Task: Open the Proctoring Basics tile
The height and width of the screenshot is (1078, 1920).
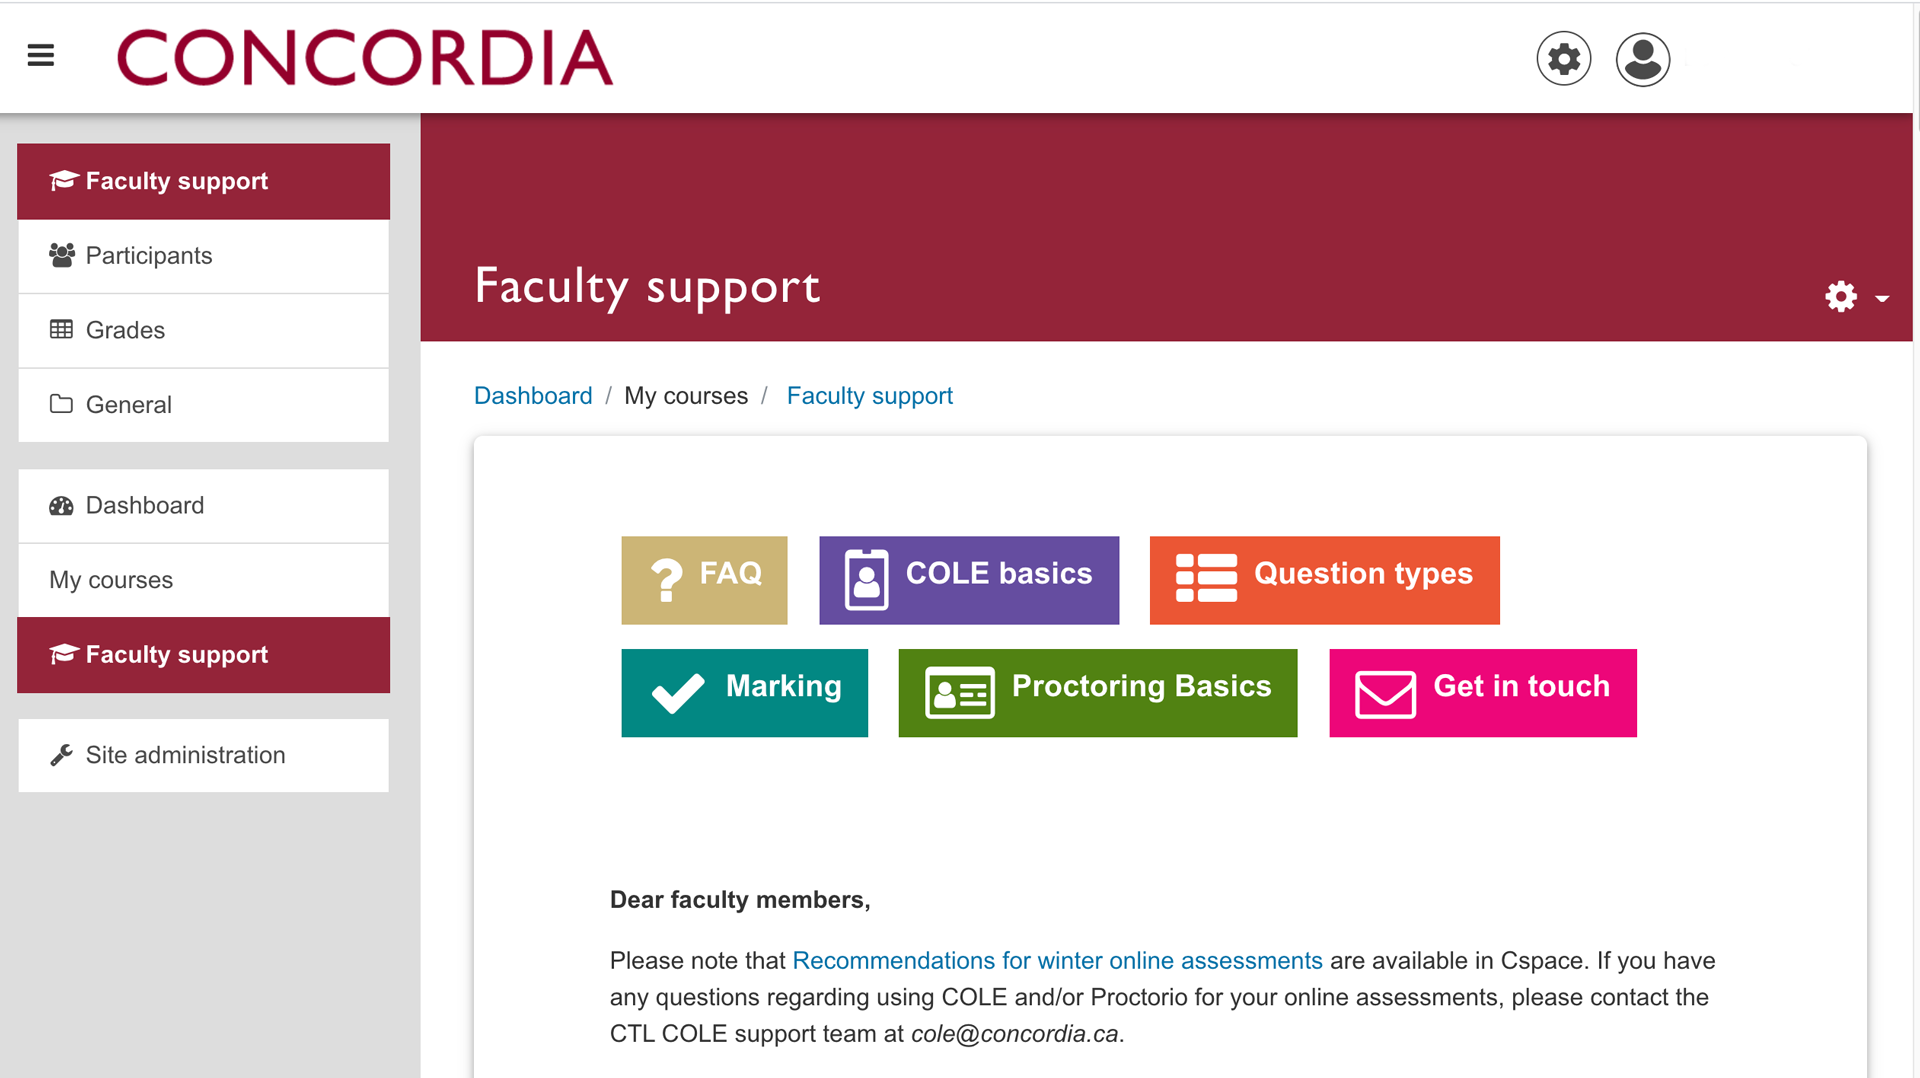Action: [x=1097, y=693]
